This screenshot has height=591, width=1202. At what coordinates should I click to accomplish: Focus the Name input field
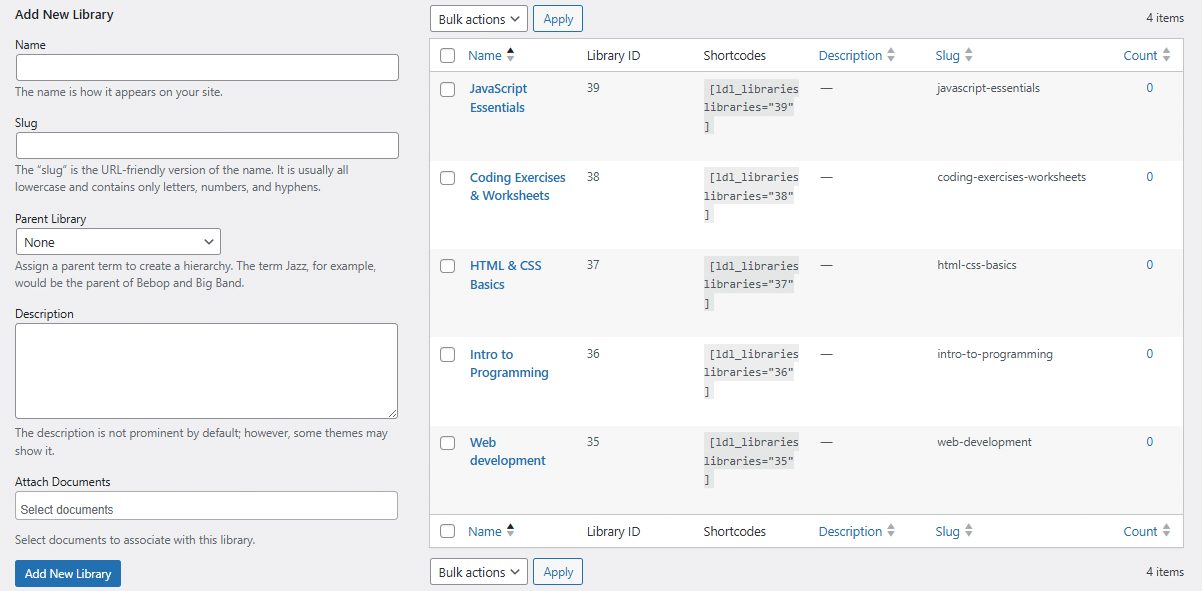207,68
